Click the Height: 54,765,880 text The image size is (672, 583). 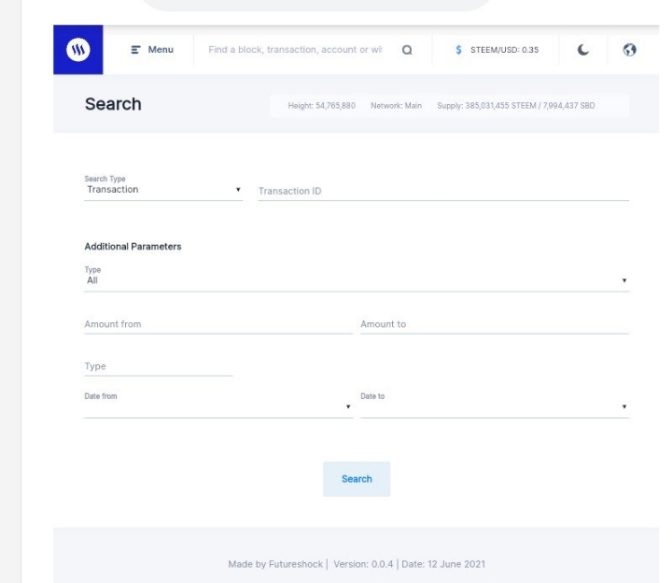point(321,105)
